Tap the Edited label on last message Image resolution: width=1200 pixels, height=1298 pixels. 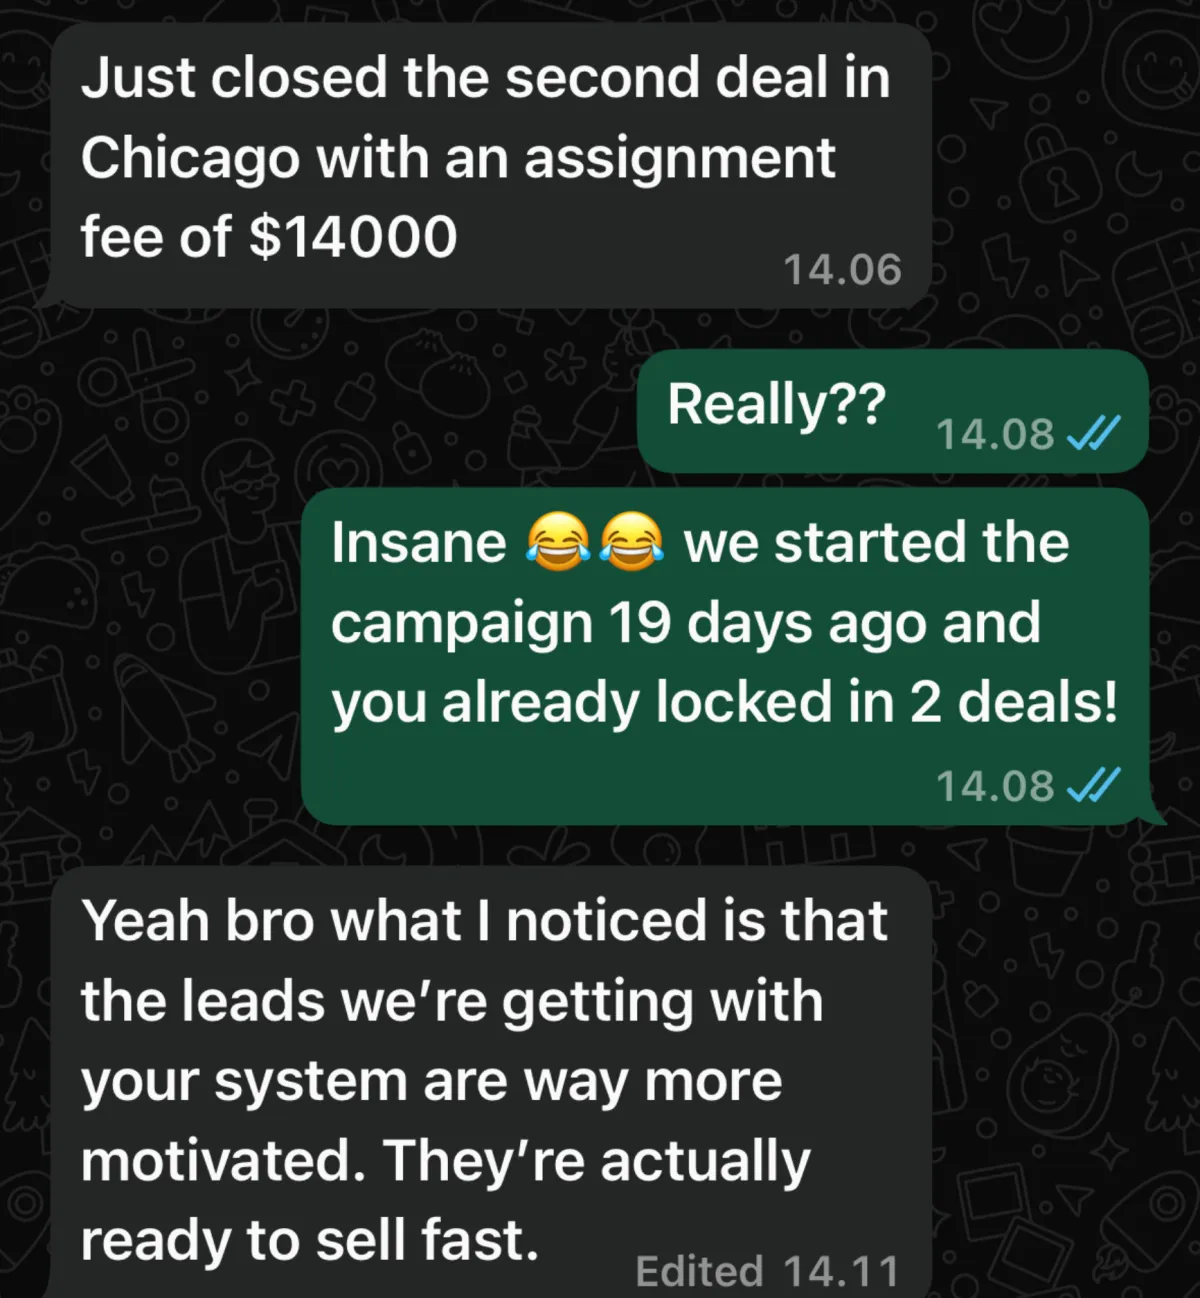coord(699,1271)
